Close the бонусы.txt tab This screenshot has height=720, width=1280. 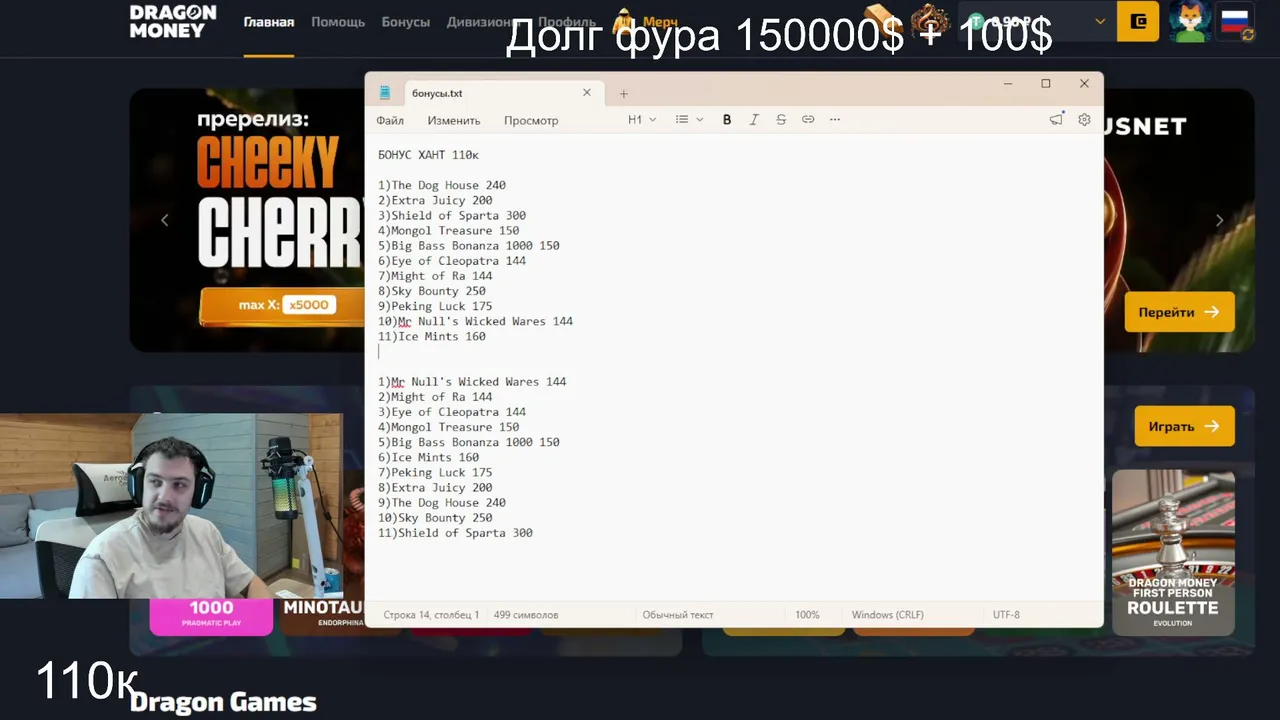point(587,93)
